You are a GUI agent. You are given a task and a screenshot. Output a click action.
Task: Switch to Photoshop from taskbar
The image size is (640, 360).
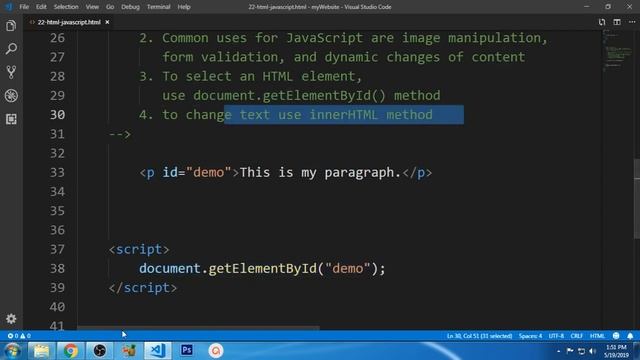[x=187, y=351]
